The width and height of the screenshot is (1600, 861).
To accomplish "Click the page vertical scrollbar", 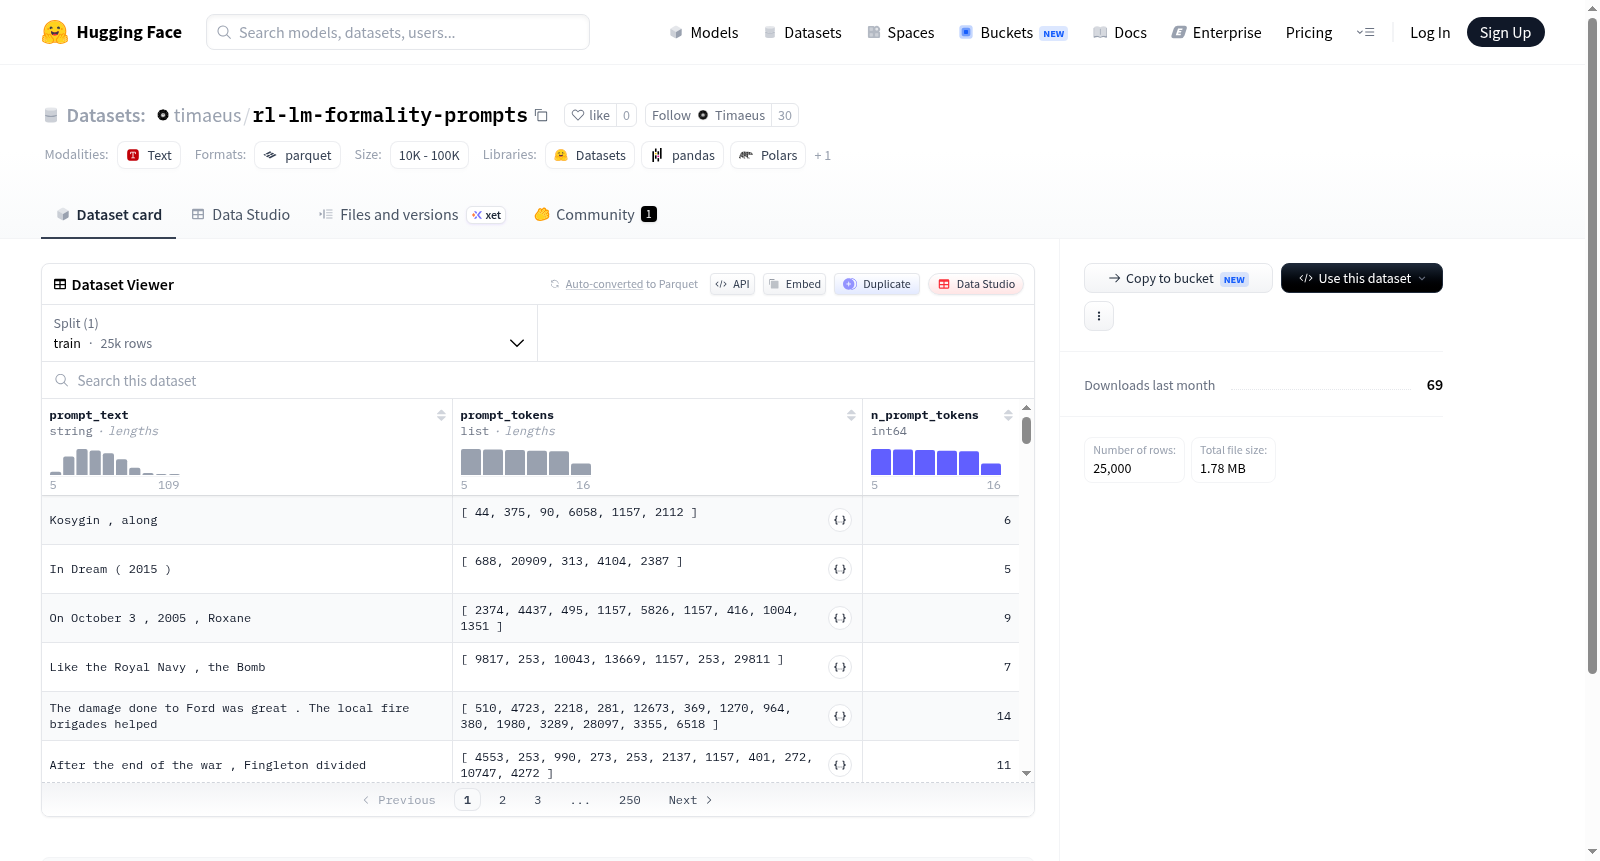I will pos(1592,345).
